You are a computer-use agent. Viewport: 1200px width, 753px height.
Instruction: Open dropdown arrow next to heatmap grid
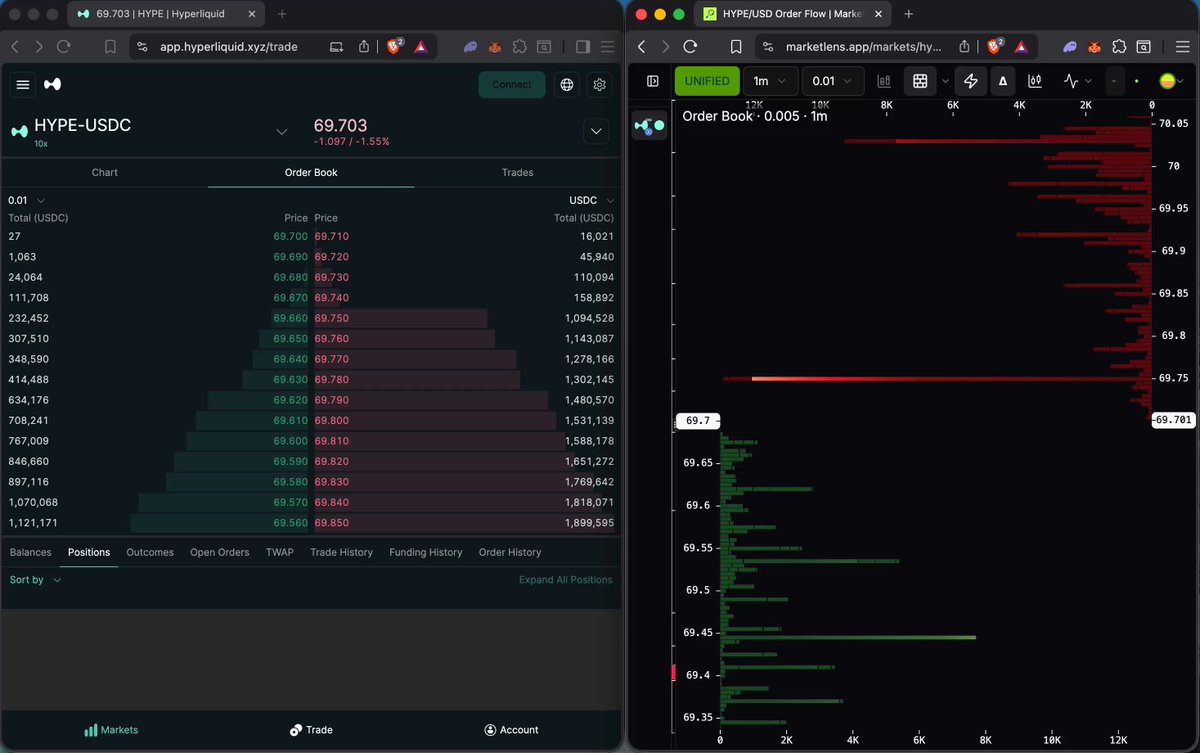[945, 81]
